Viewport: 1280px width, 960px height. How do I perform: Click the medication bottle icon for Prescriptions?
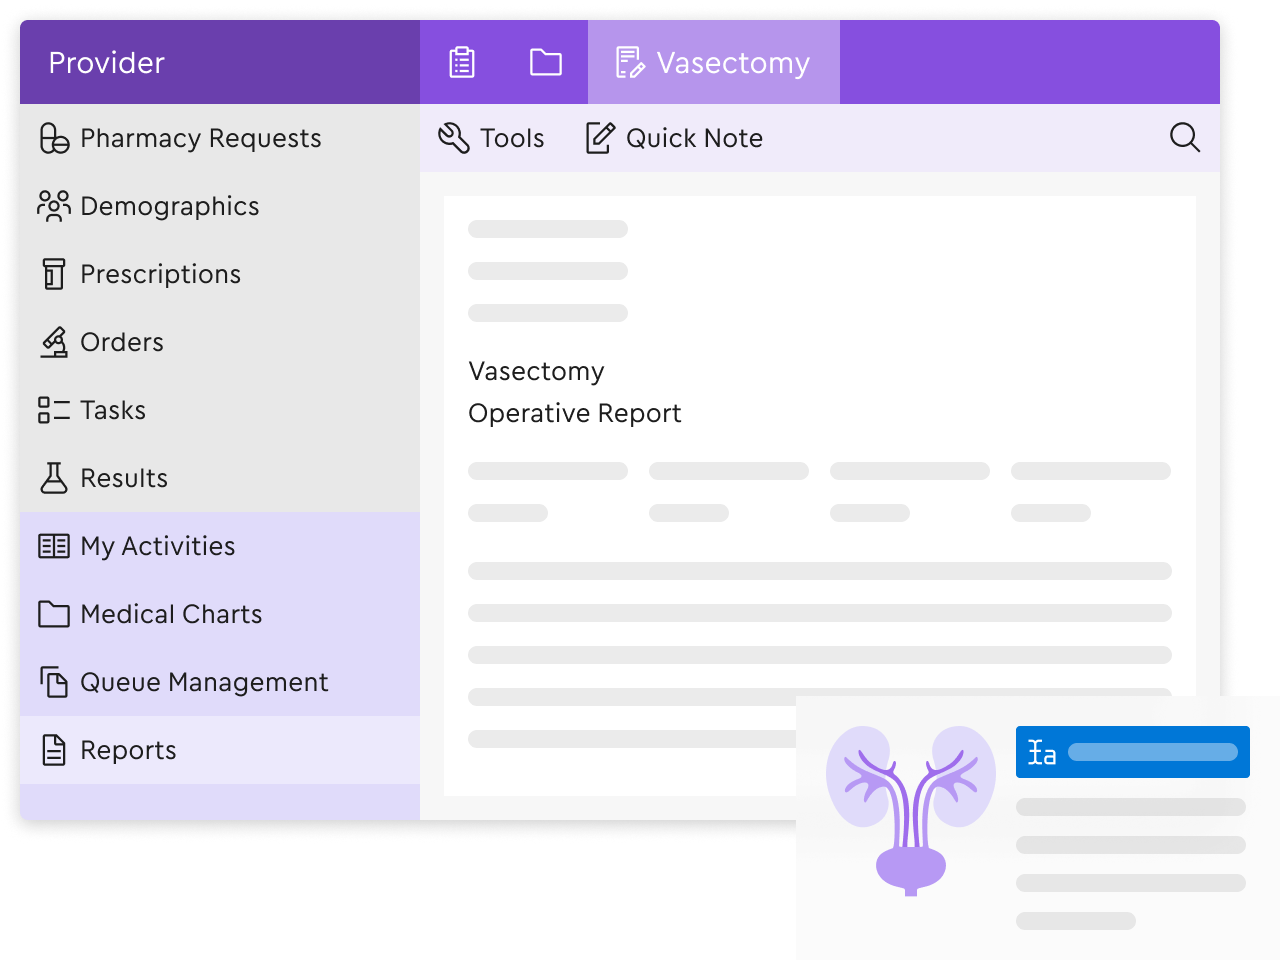pos(53,274)
